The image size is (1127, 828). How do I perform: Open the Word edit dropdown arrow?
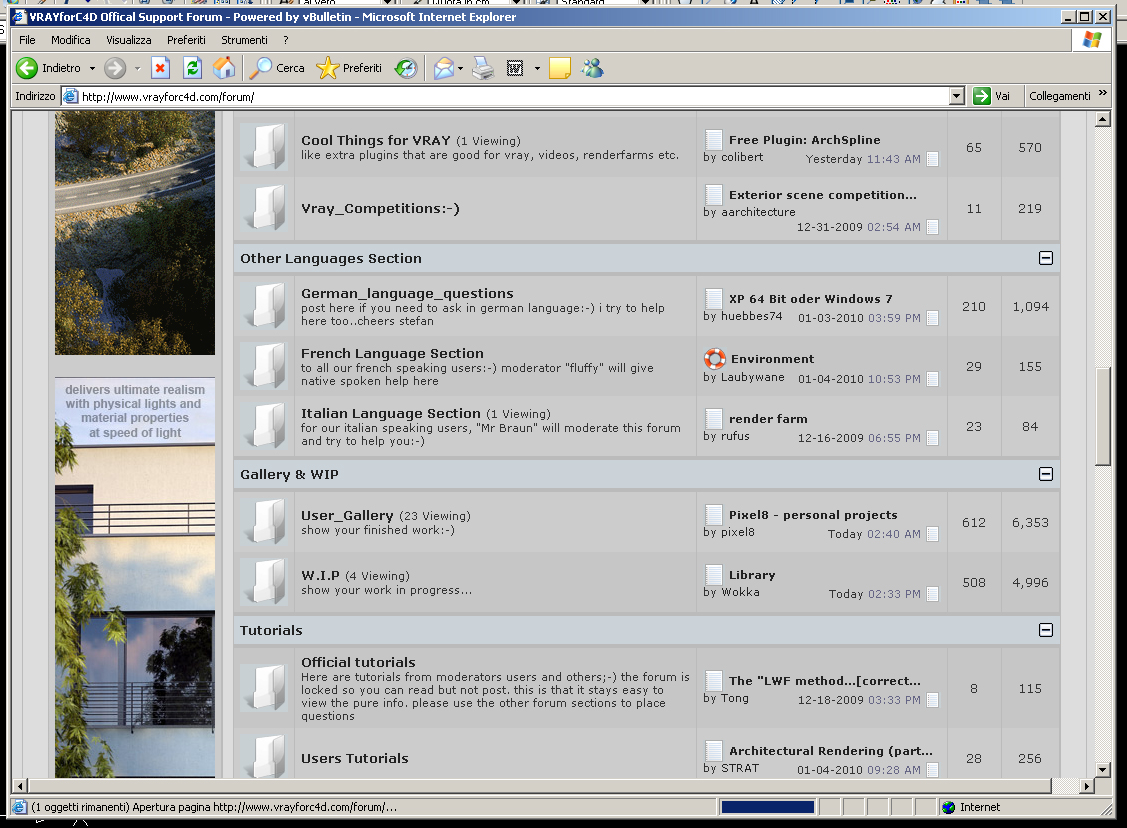(537, 68)
